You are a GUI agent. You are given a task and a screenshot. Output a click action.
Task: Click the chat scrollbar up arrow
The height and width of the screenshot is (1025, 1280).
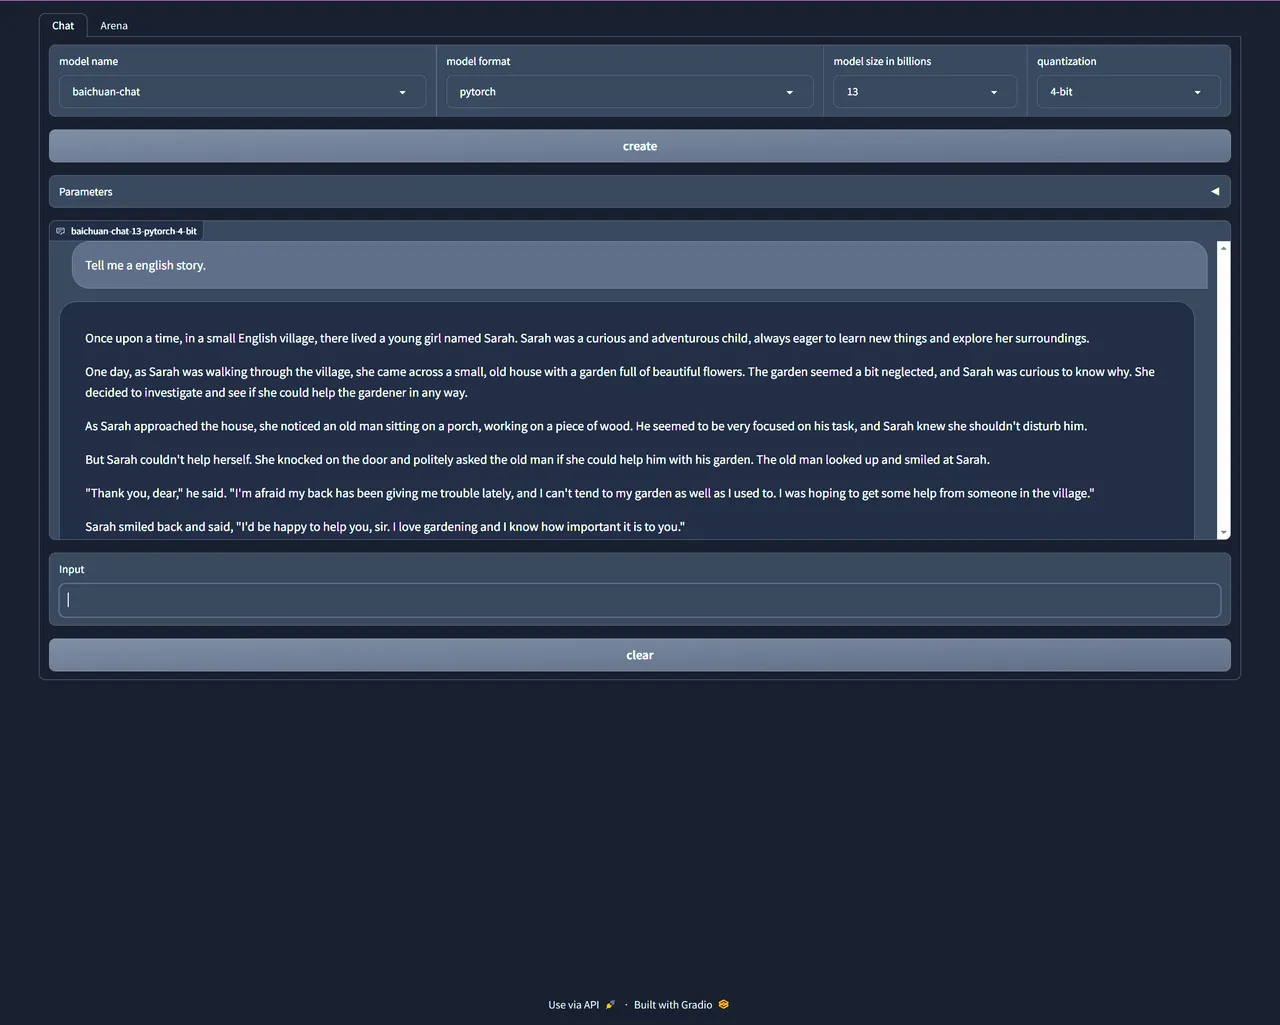point(1223,248)
